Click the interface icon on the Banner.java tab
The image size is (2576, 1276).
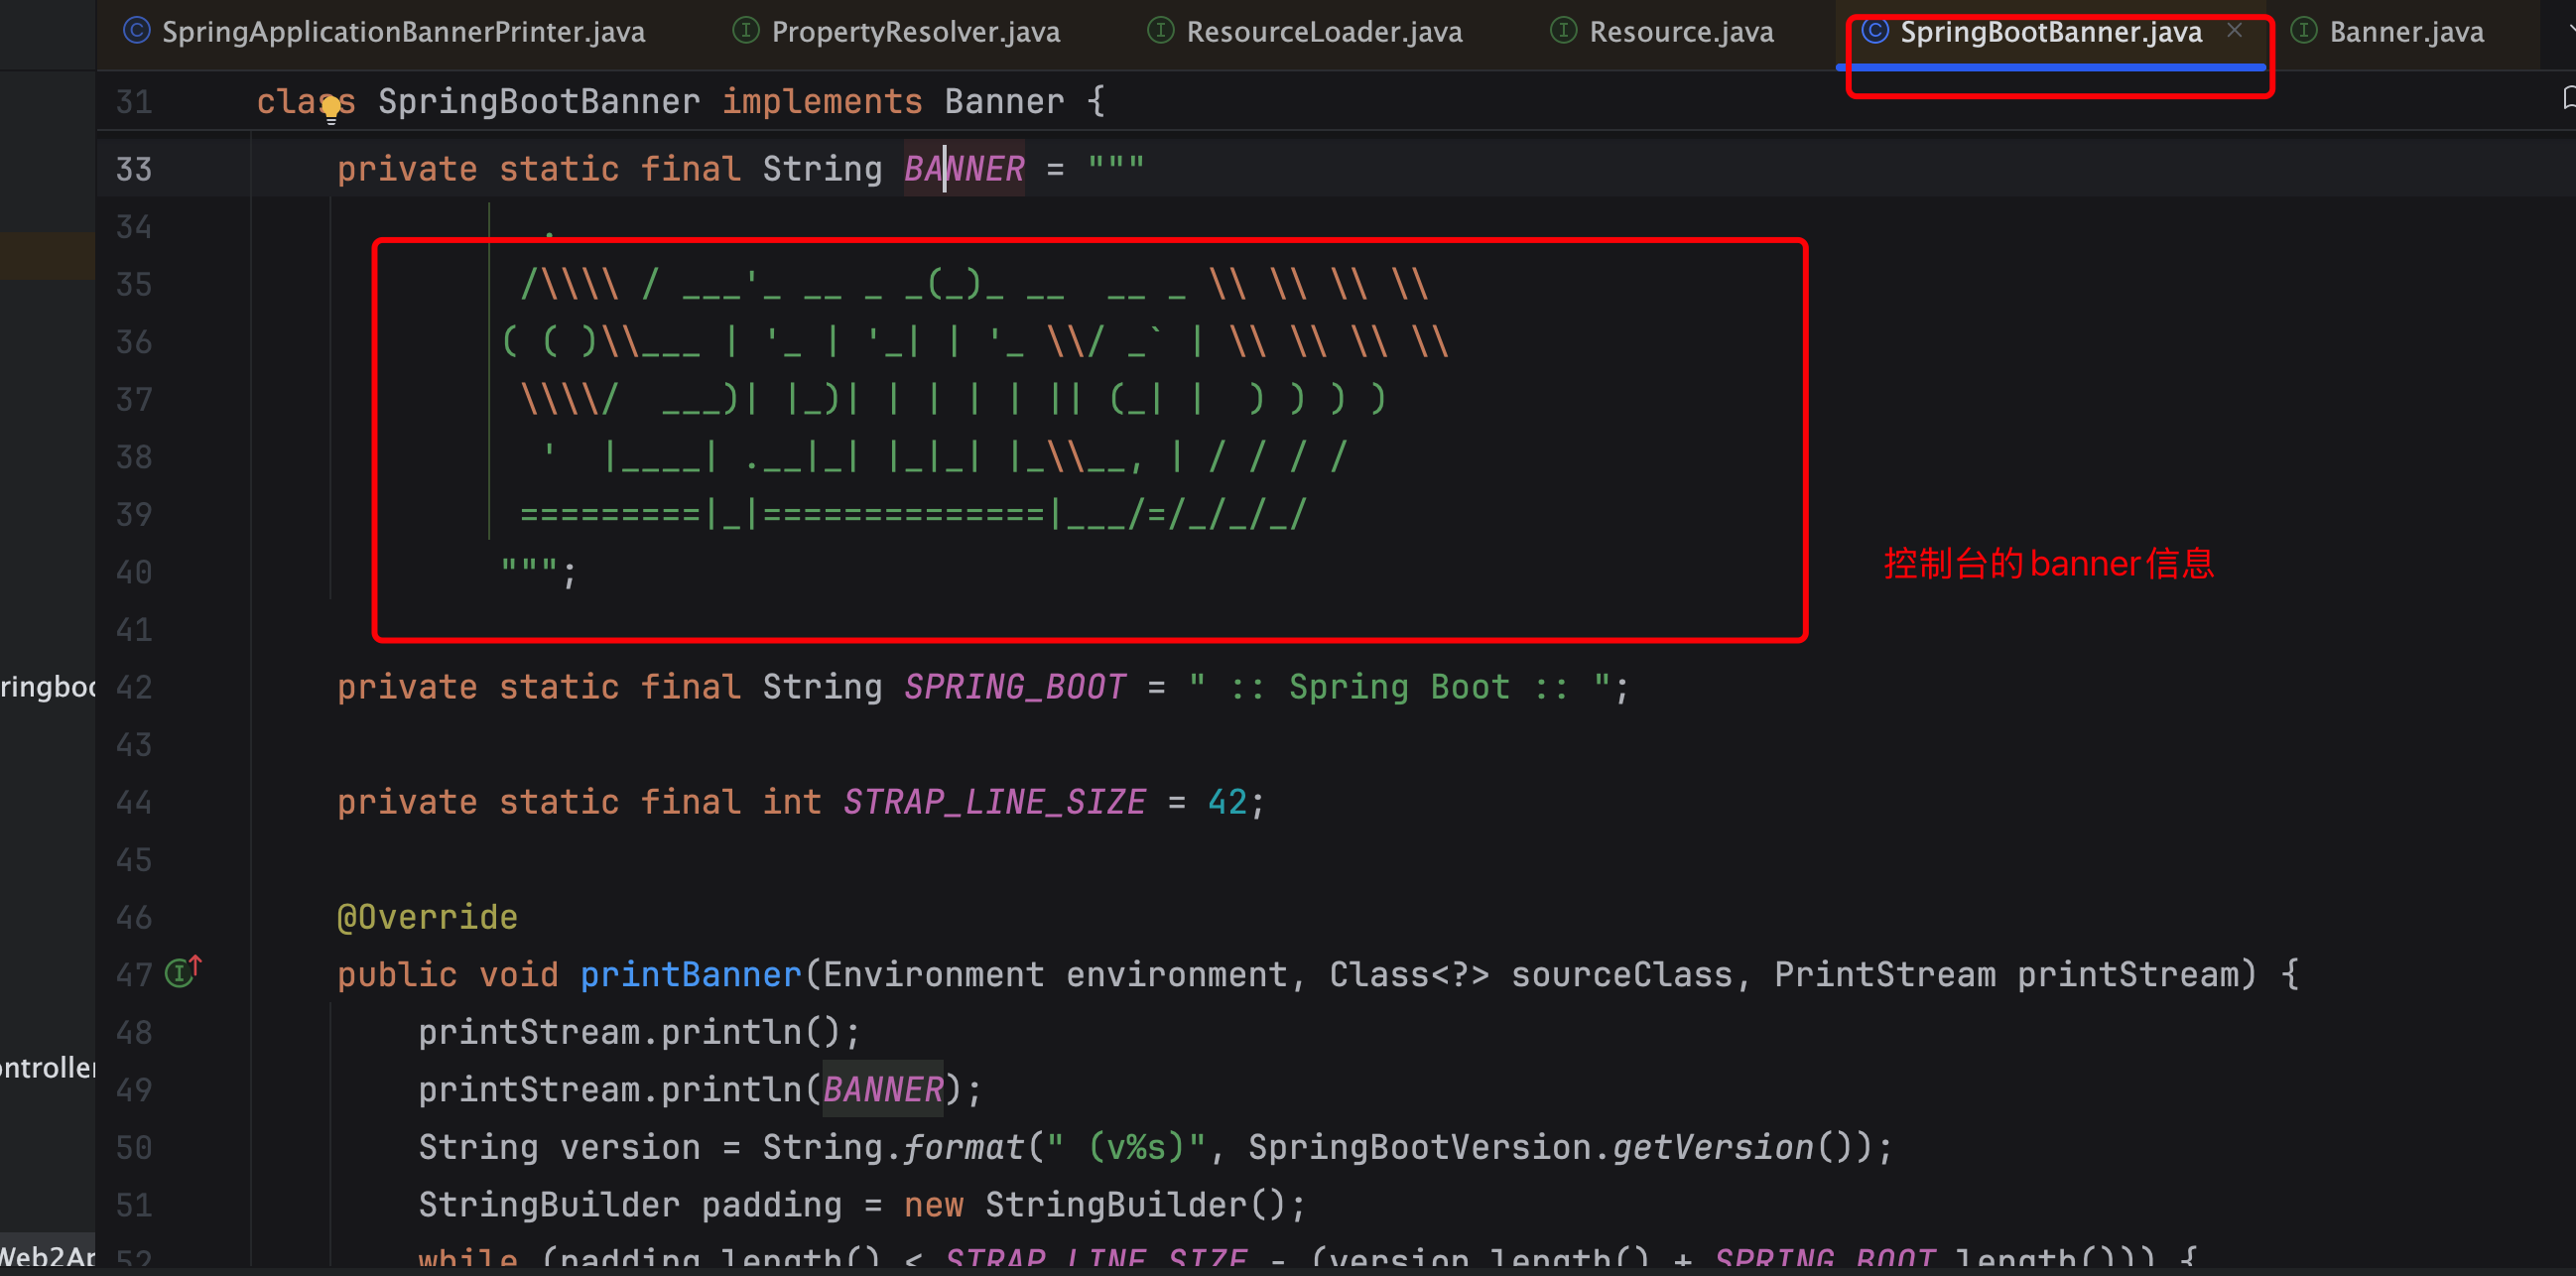[x=2304, y=31]
